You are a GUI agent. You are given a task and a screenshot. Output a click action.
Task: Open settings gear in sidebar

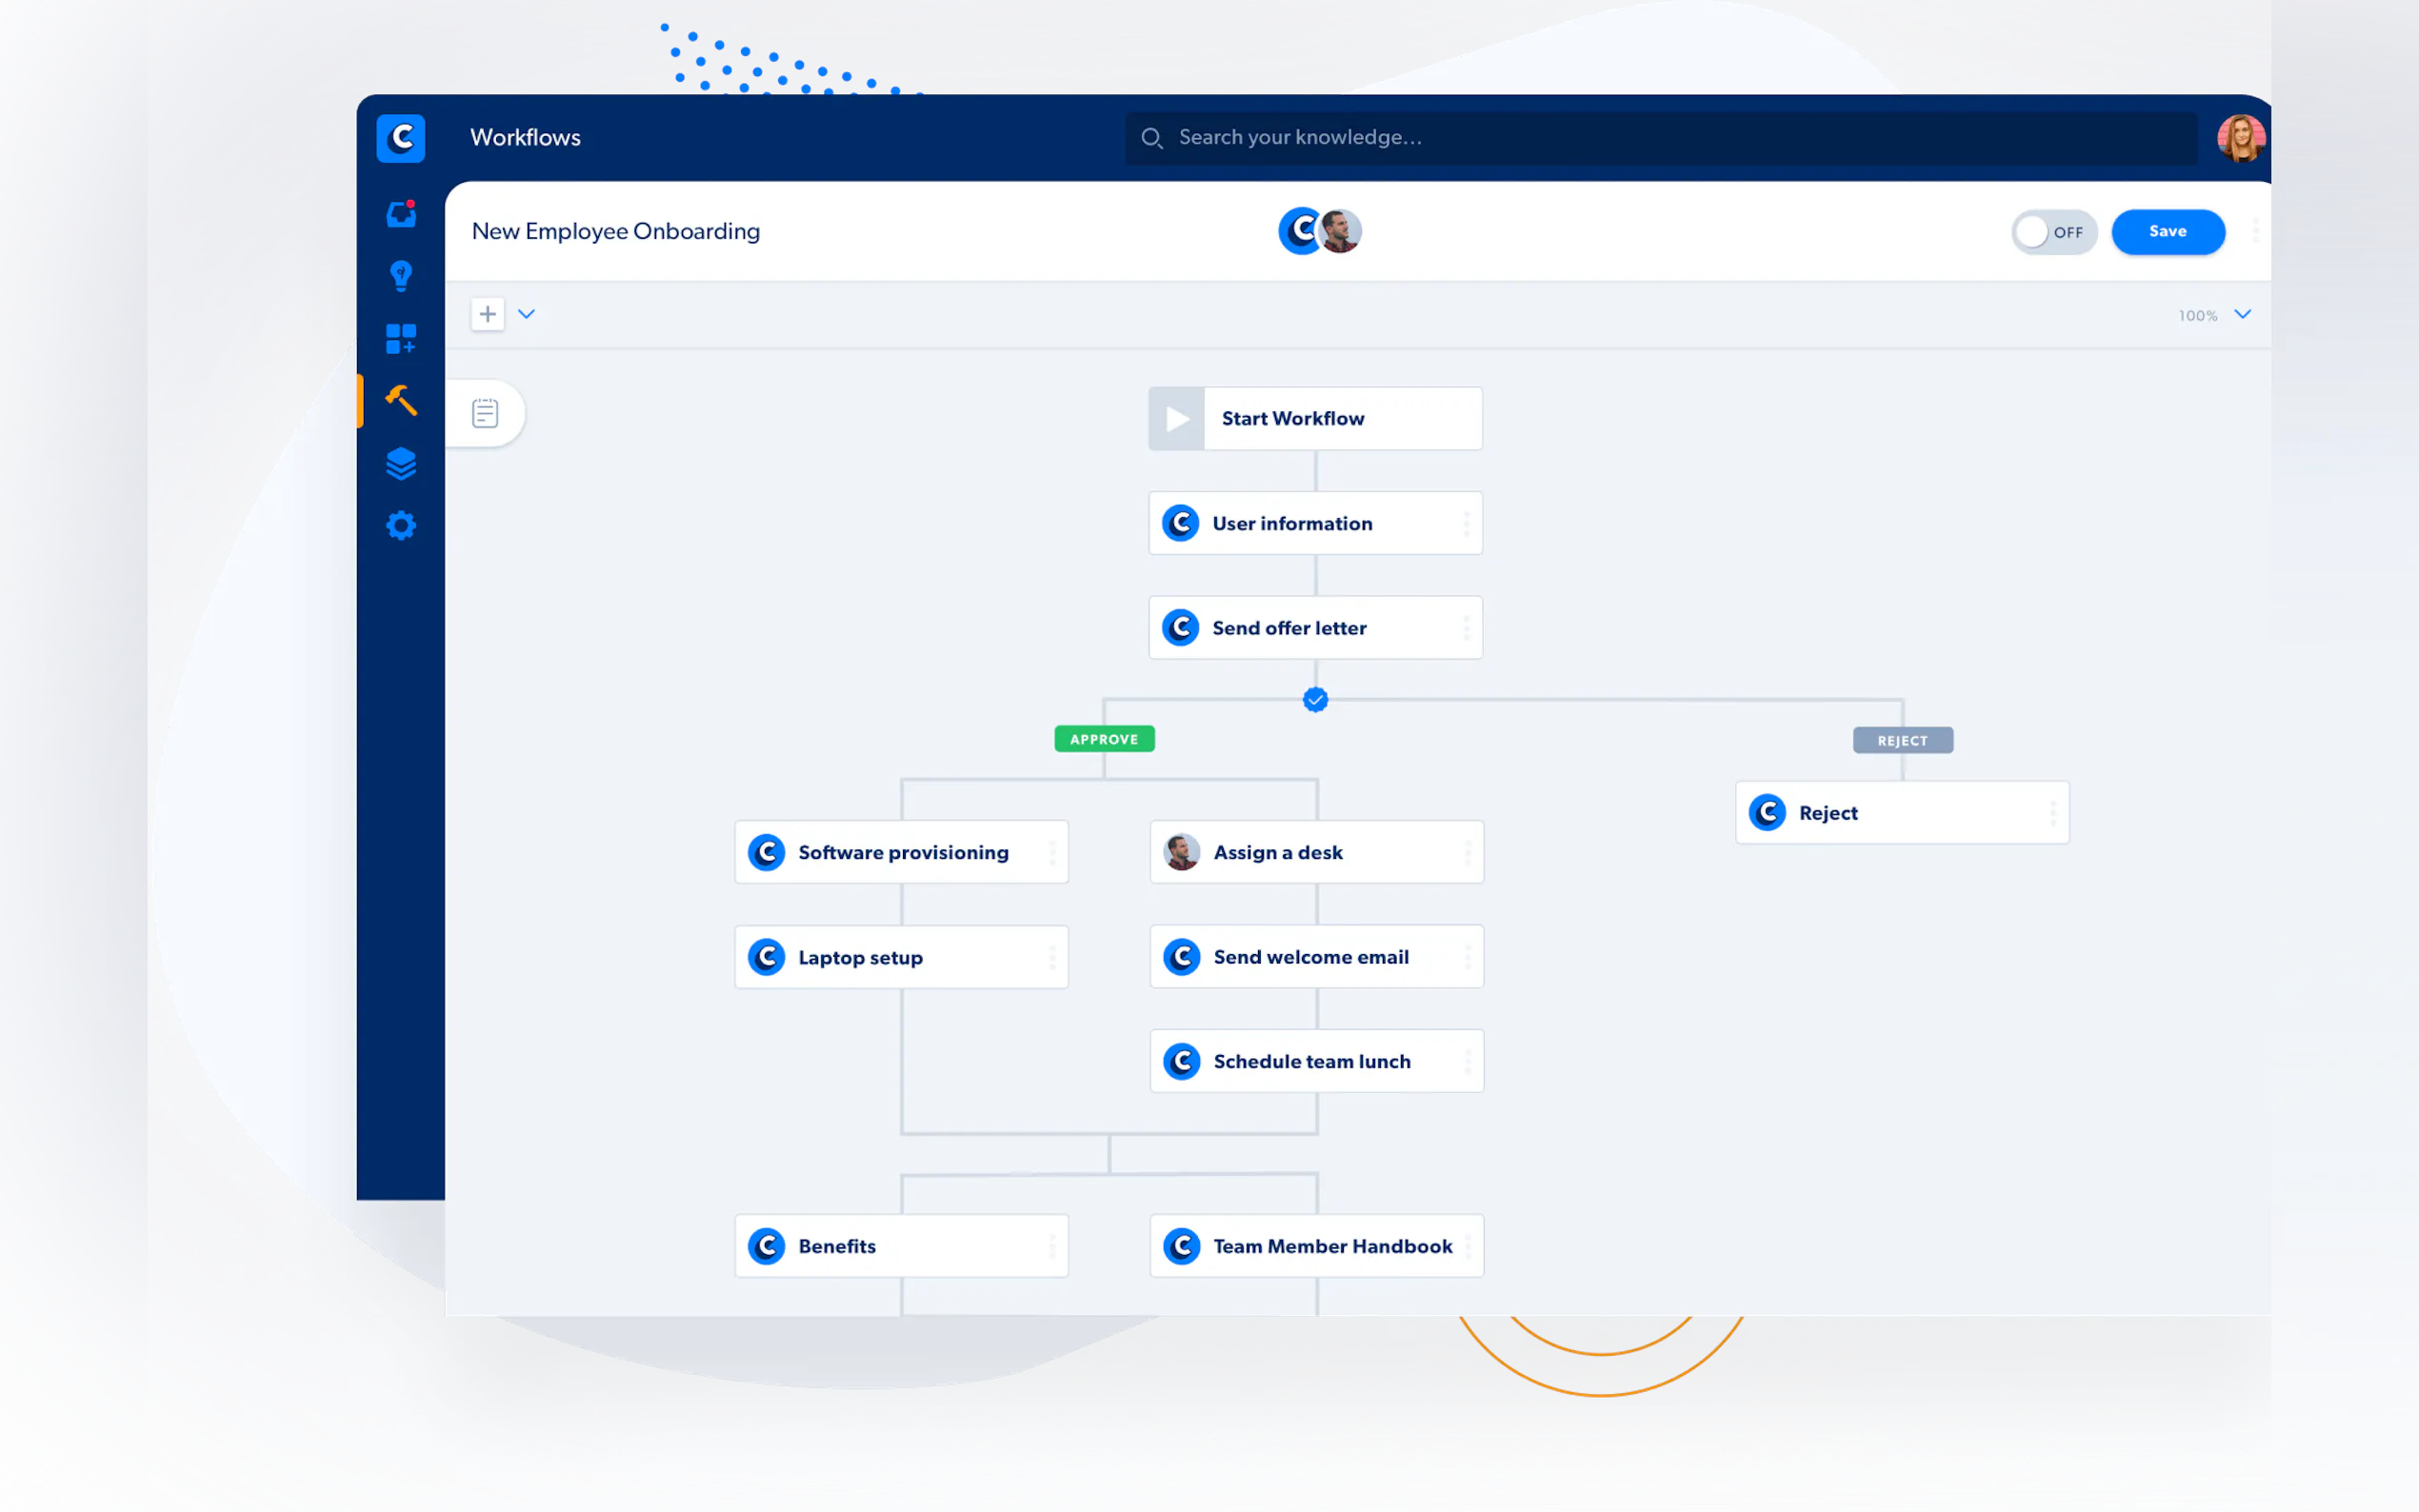(x=401, y=526)
